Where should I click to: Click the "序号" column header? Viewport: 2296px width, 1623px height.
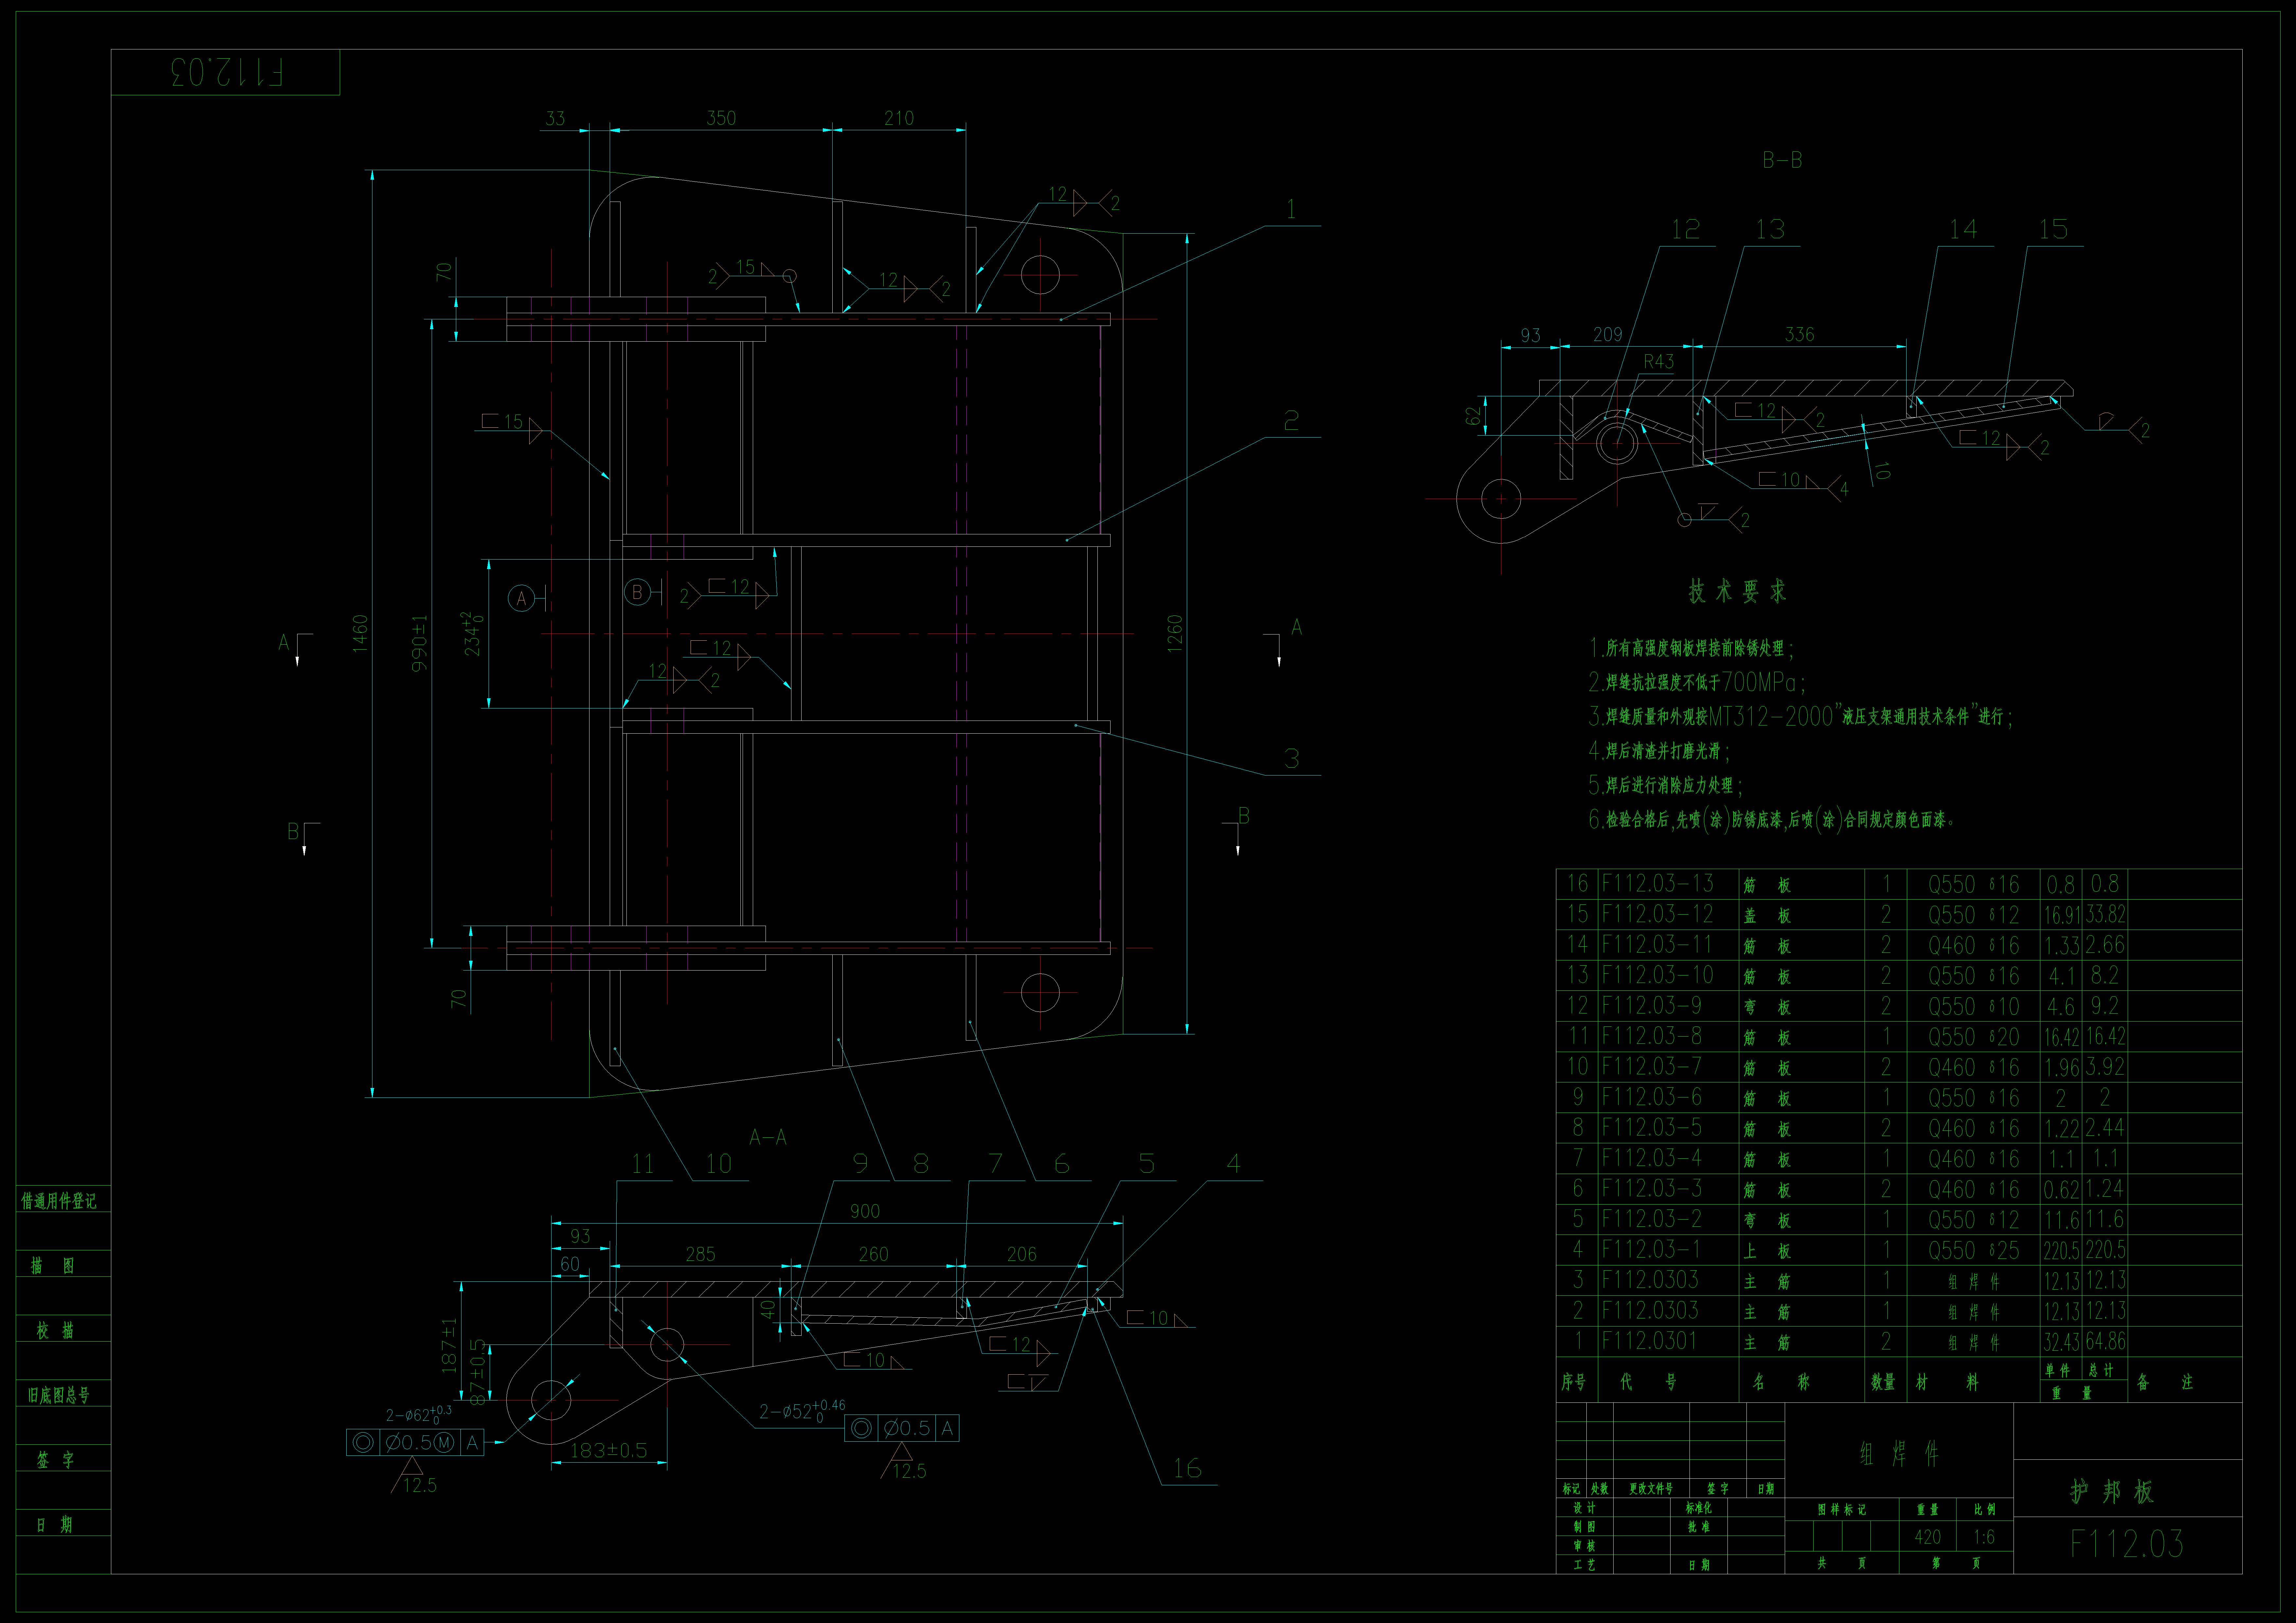click(1574, 1382)
